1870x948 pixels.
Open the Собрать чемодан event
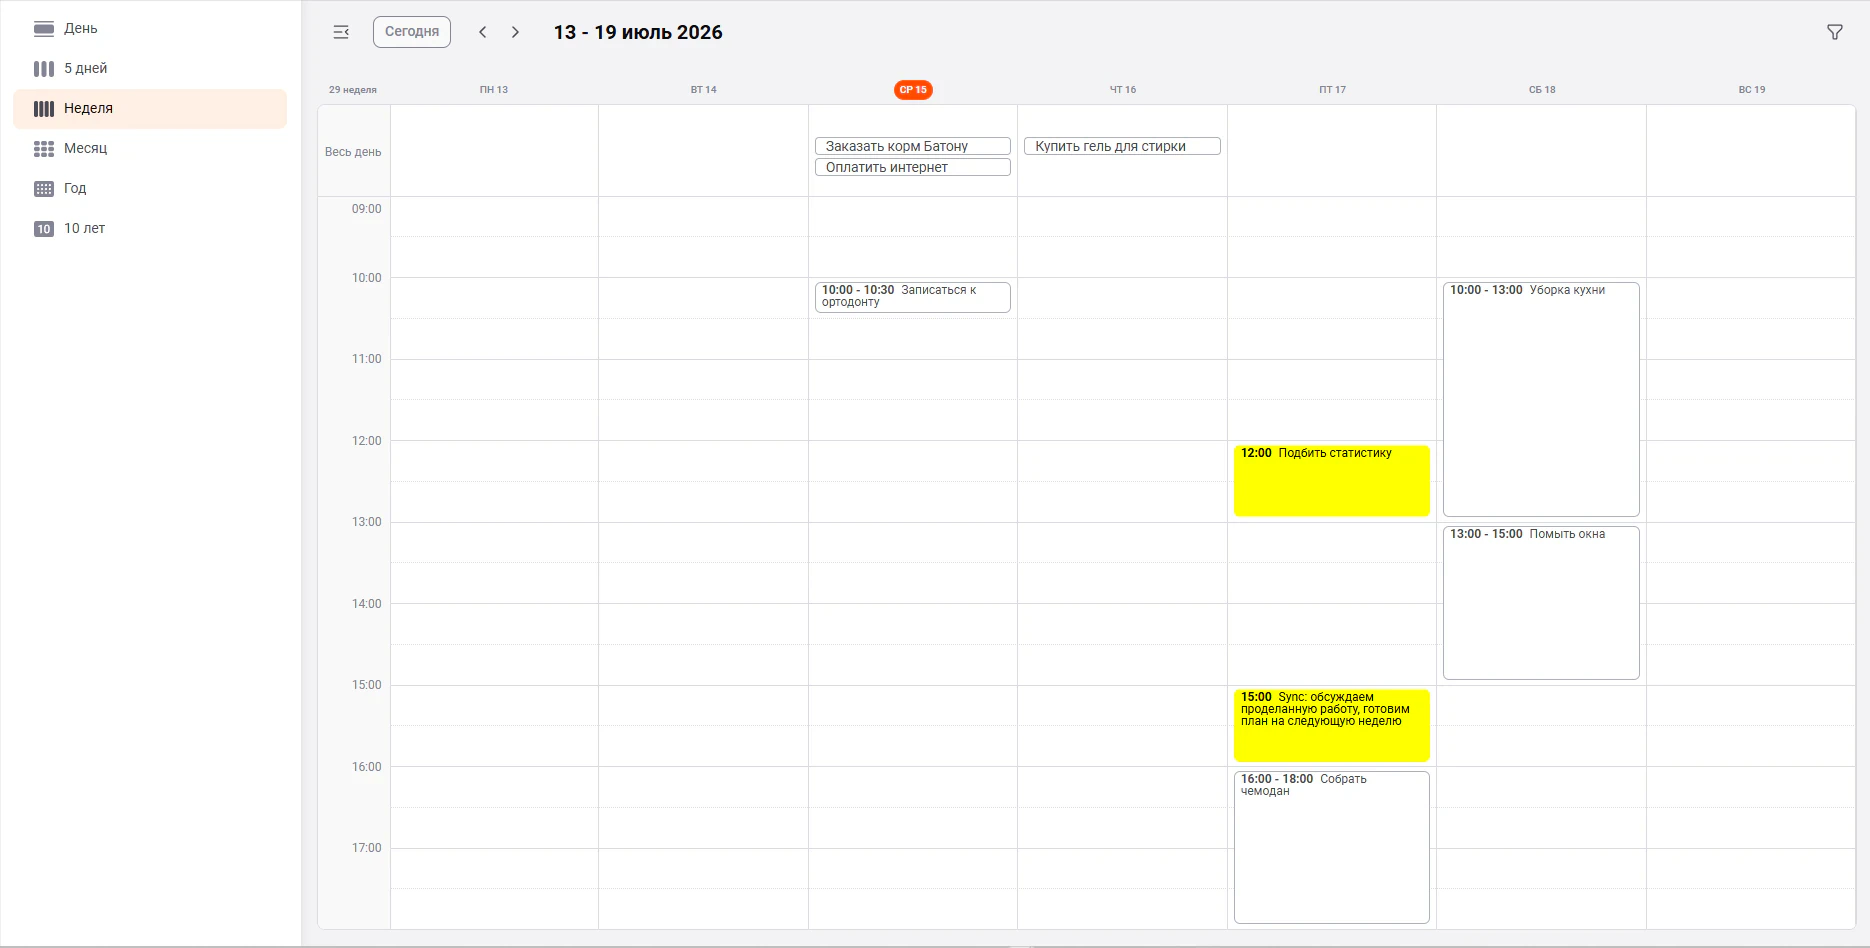[1332, 847]
